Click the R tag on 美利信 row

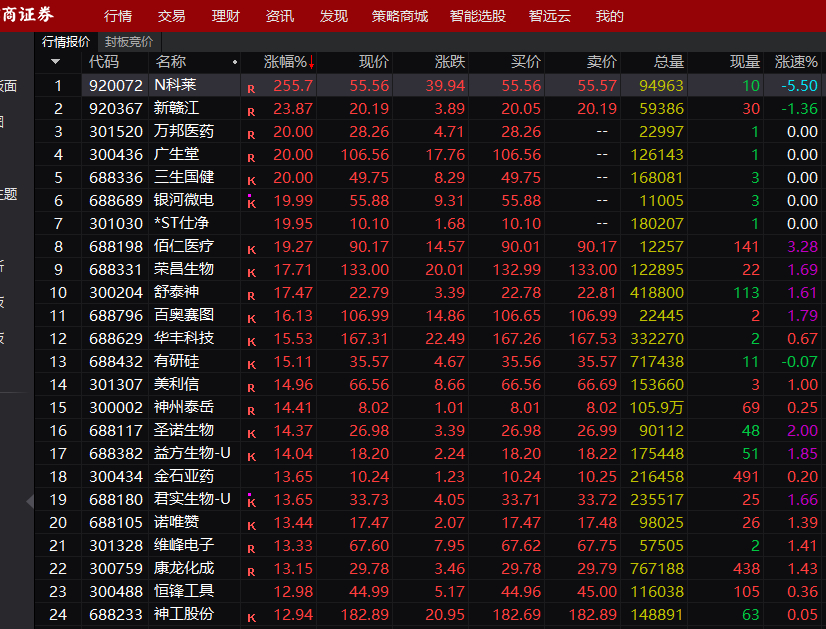(x=251, y=388)
